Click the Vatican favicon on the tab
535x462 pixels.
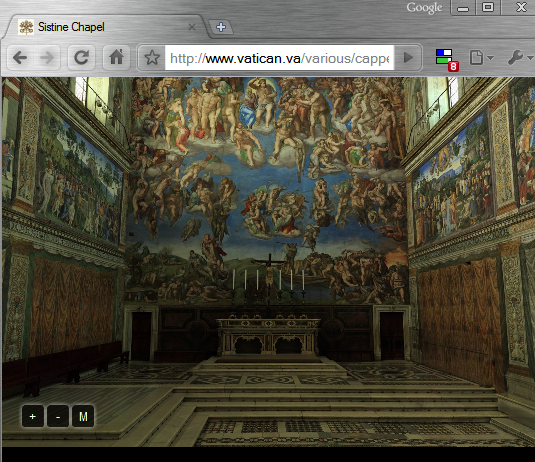(x=26, y=27)
